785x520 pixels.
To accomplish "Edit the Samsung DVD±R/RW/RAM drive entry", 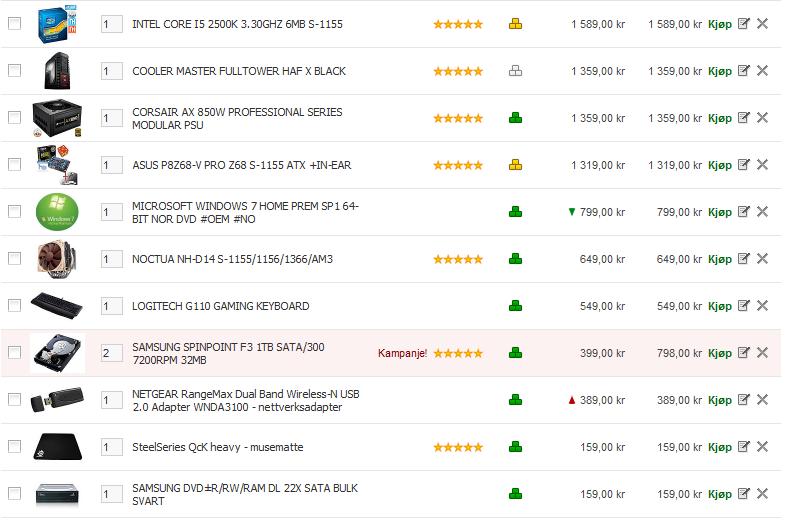I will (743, 494).
